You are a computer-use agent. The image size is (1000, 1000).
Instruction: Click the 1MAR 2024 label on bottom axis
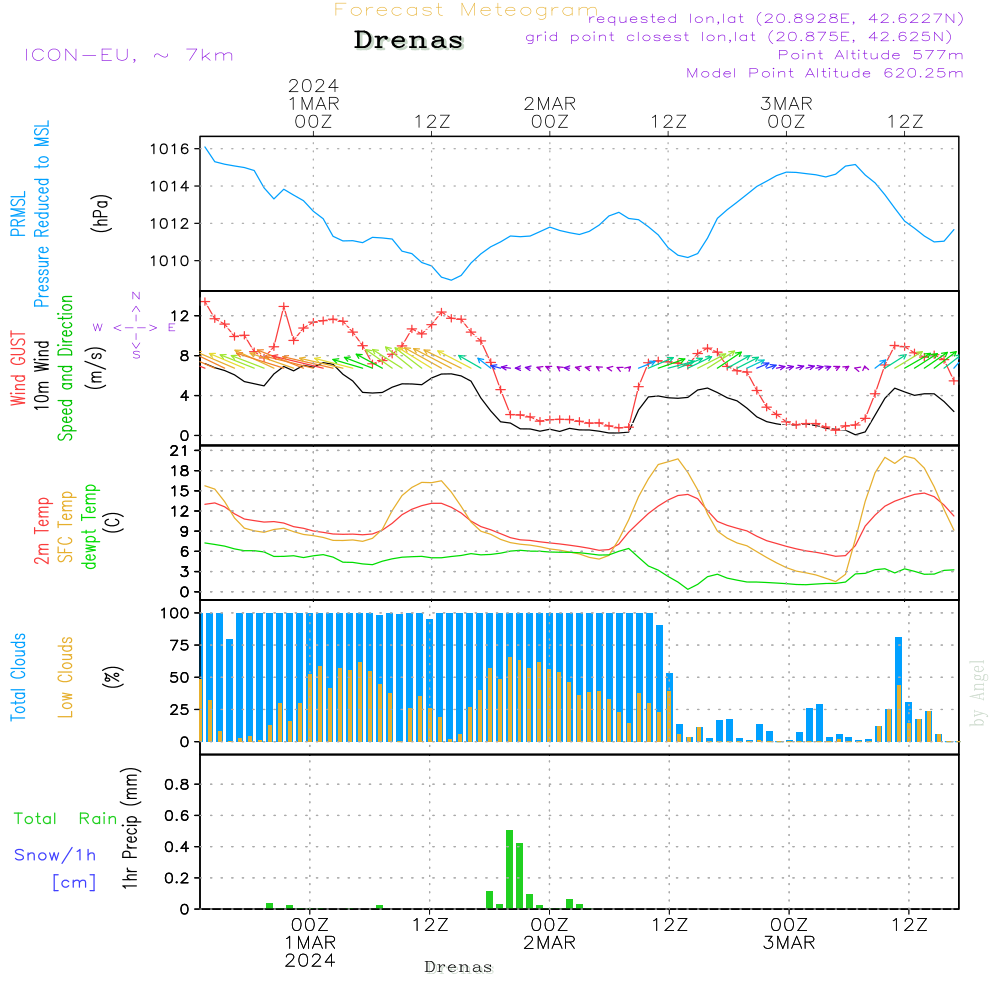click(312, 951)
